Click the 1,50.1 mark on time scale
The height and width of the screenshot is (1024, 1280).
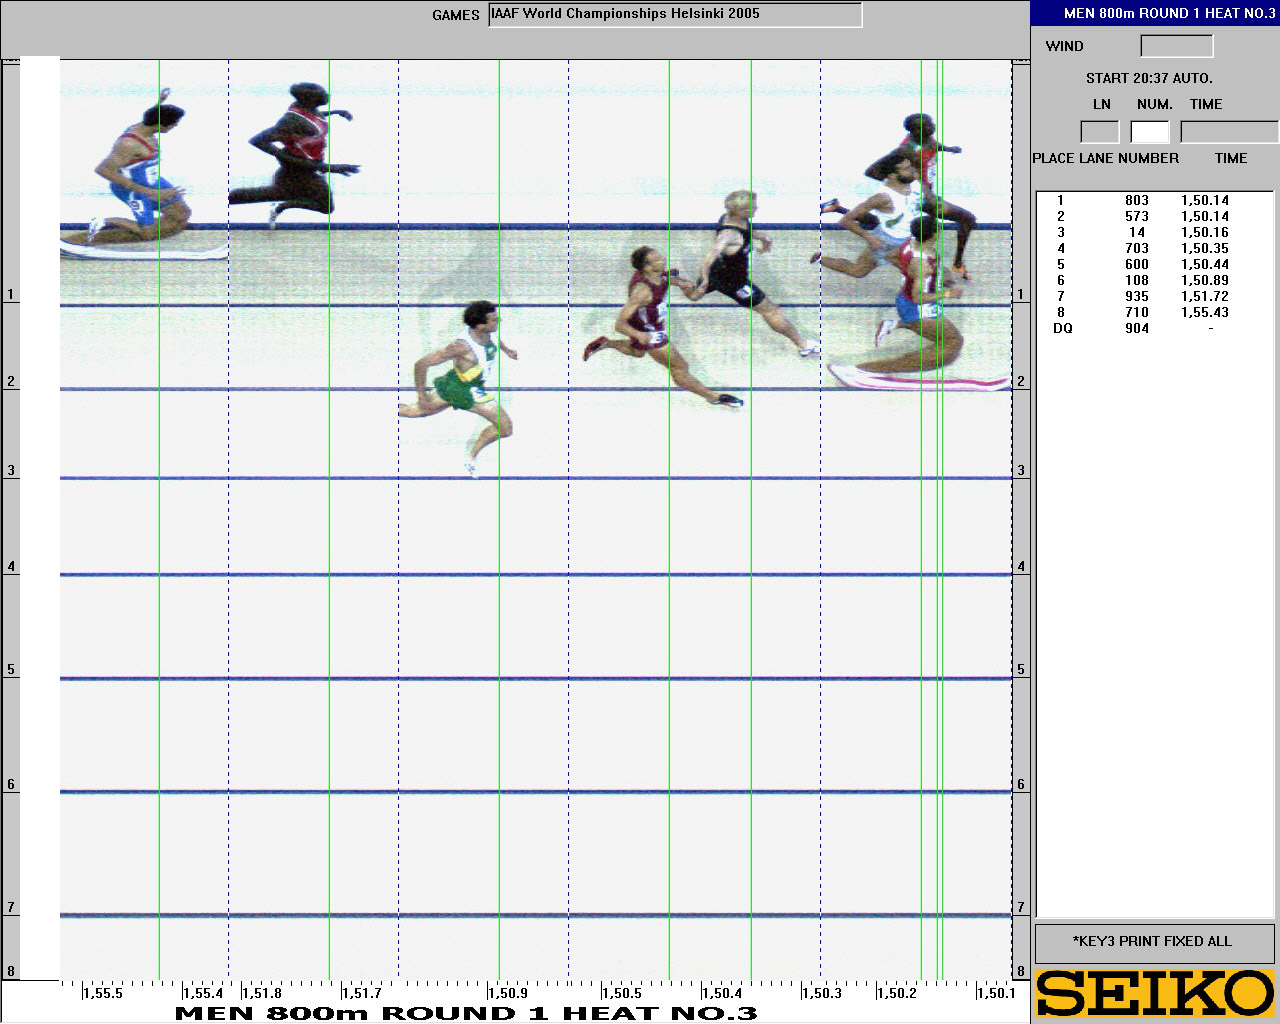coord(995,993)
